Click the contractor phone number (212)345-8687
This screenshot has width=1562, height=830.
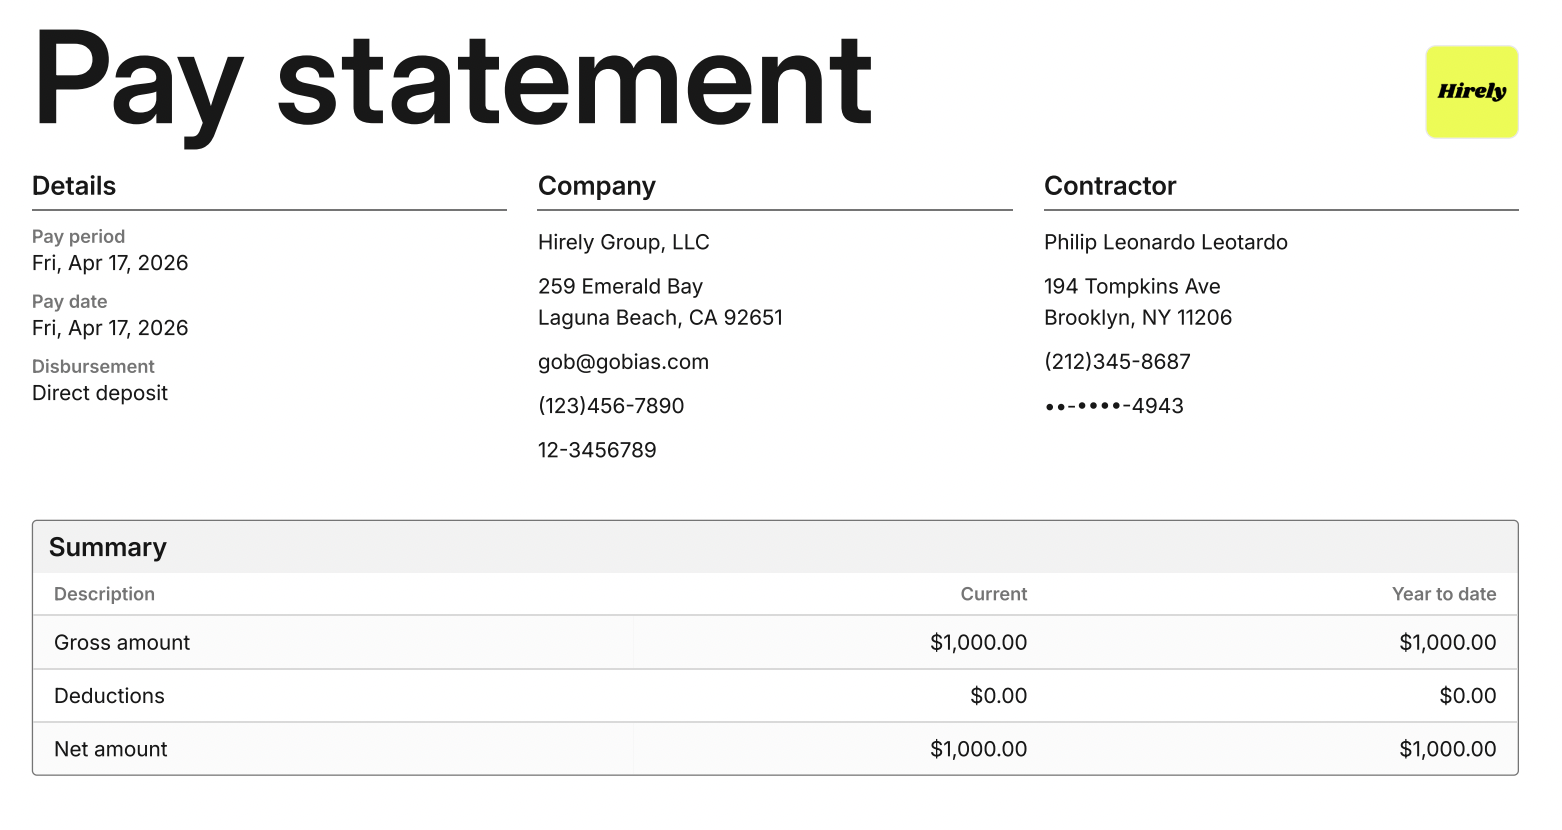coord(1117,362)
